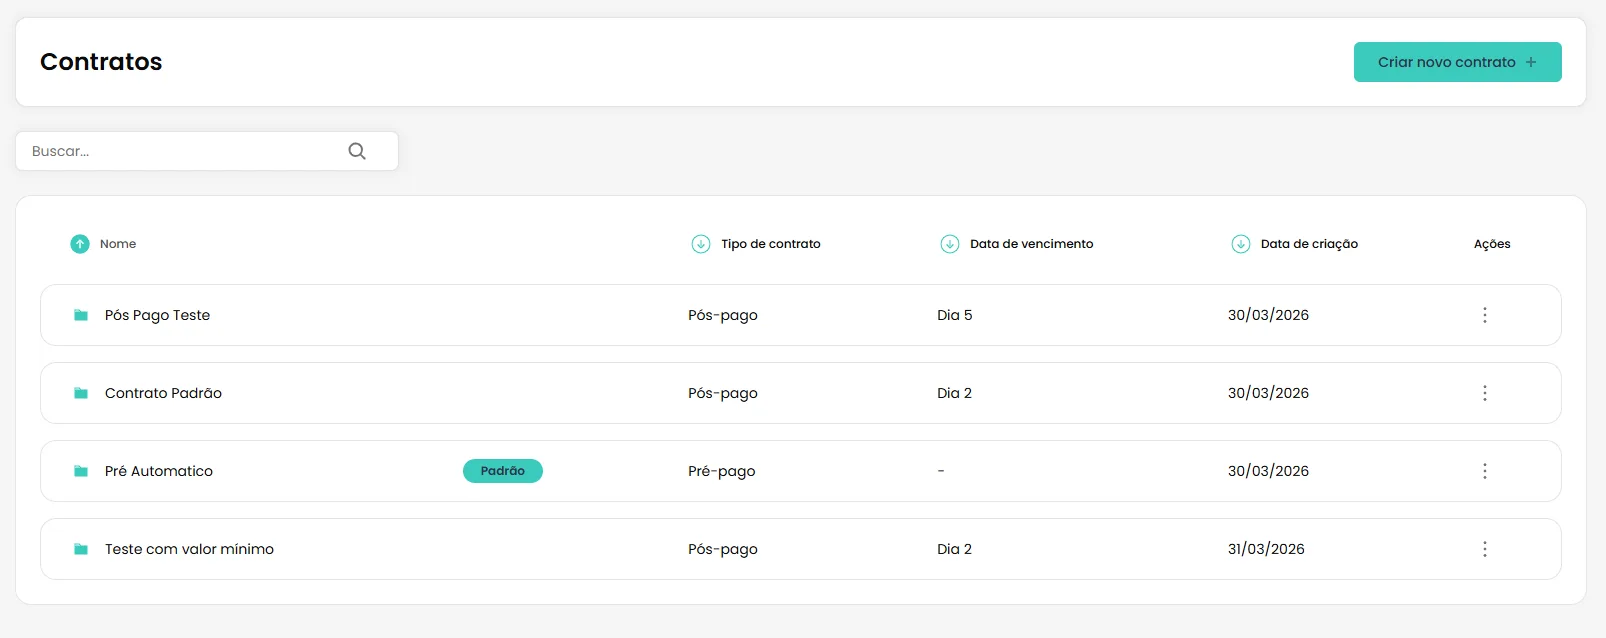Open actions menu for Teste com valor mínimo
Screen dimensions: 1606x638
pos(1485,549)
